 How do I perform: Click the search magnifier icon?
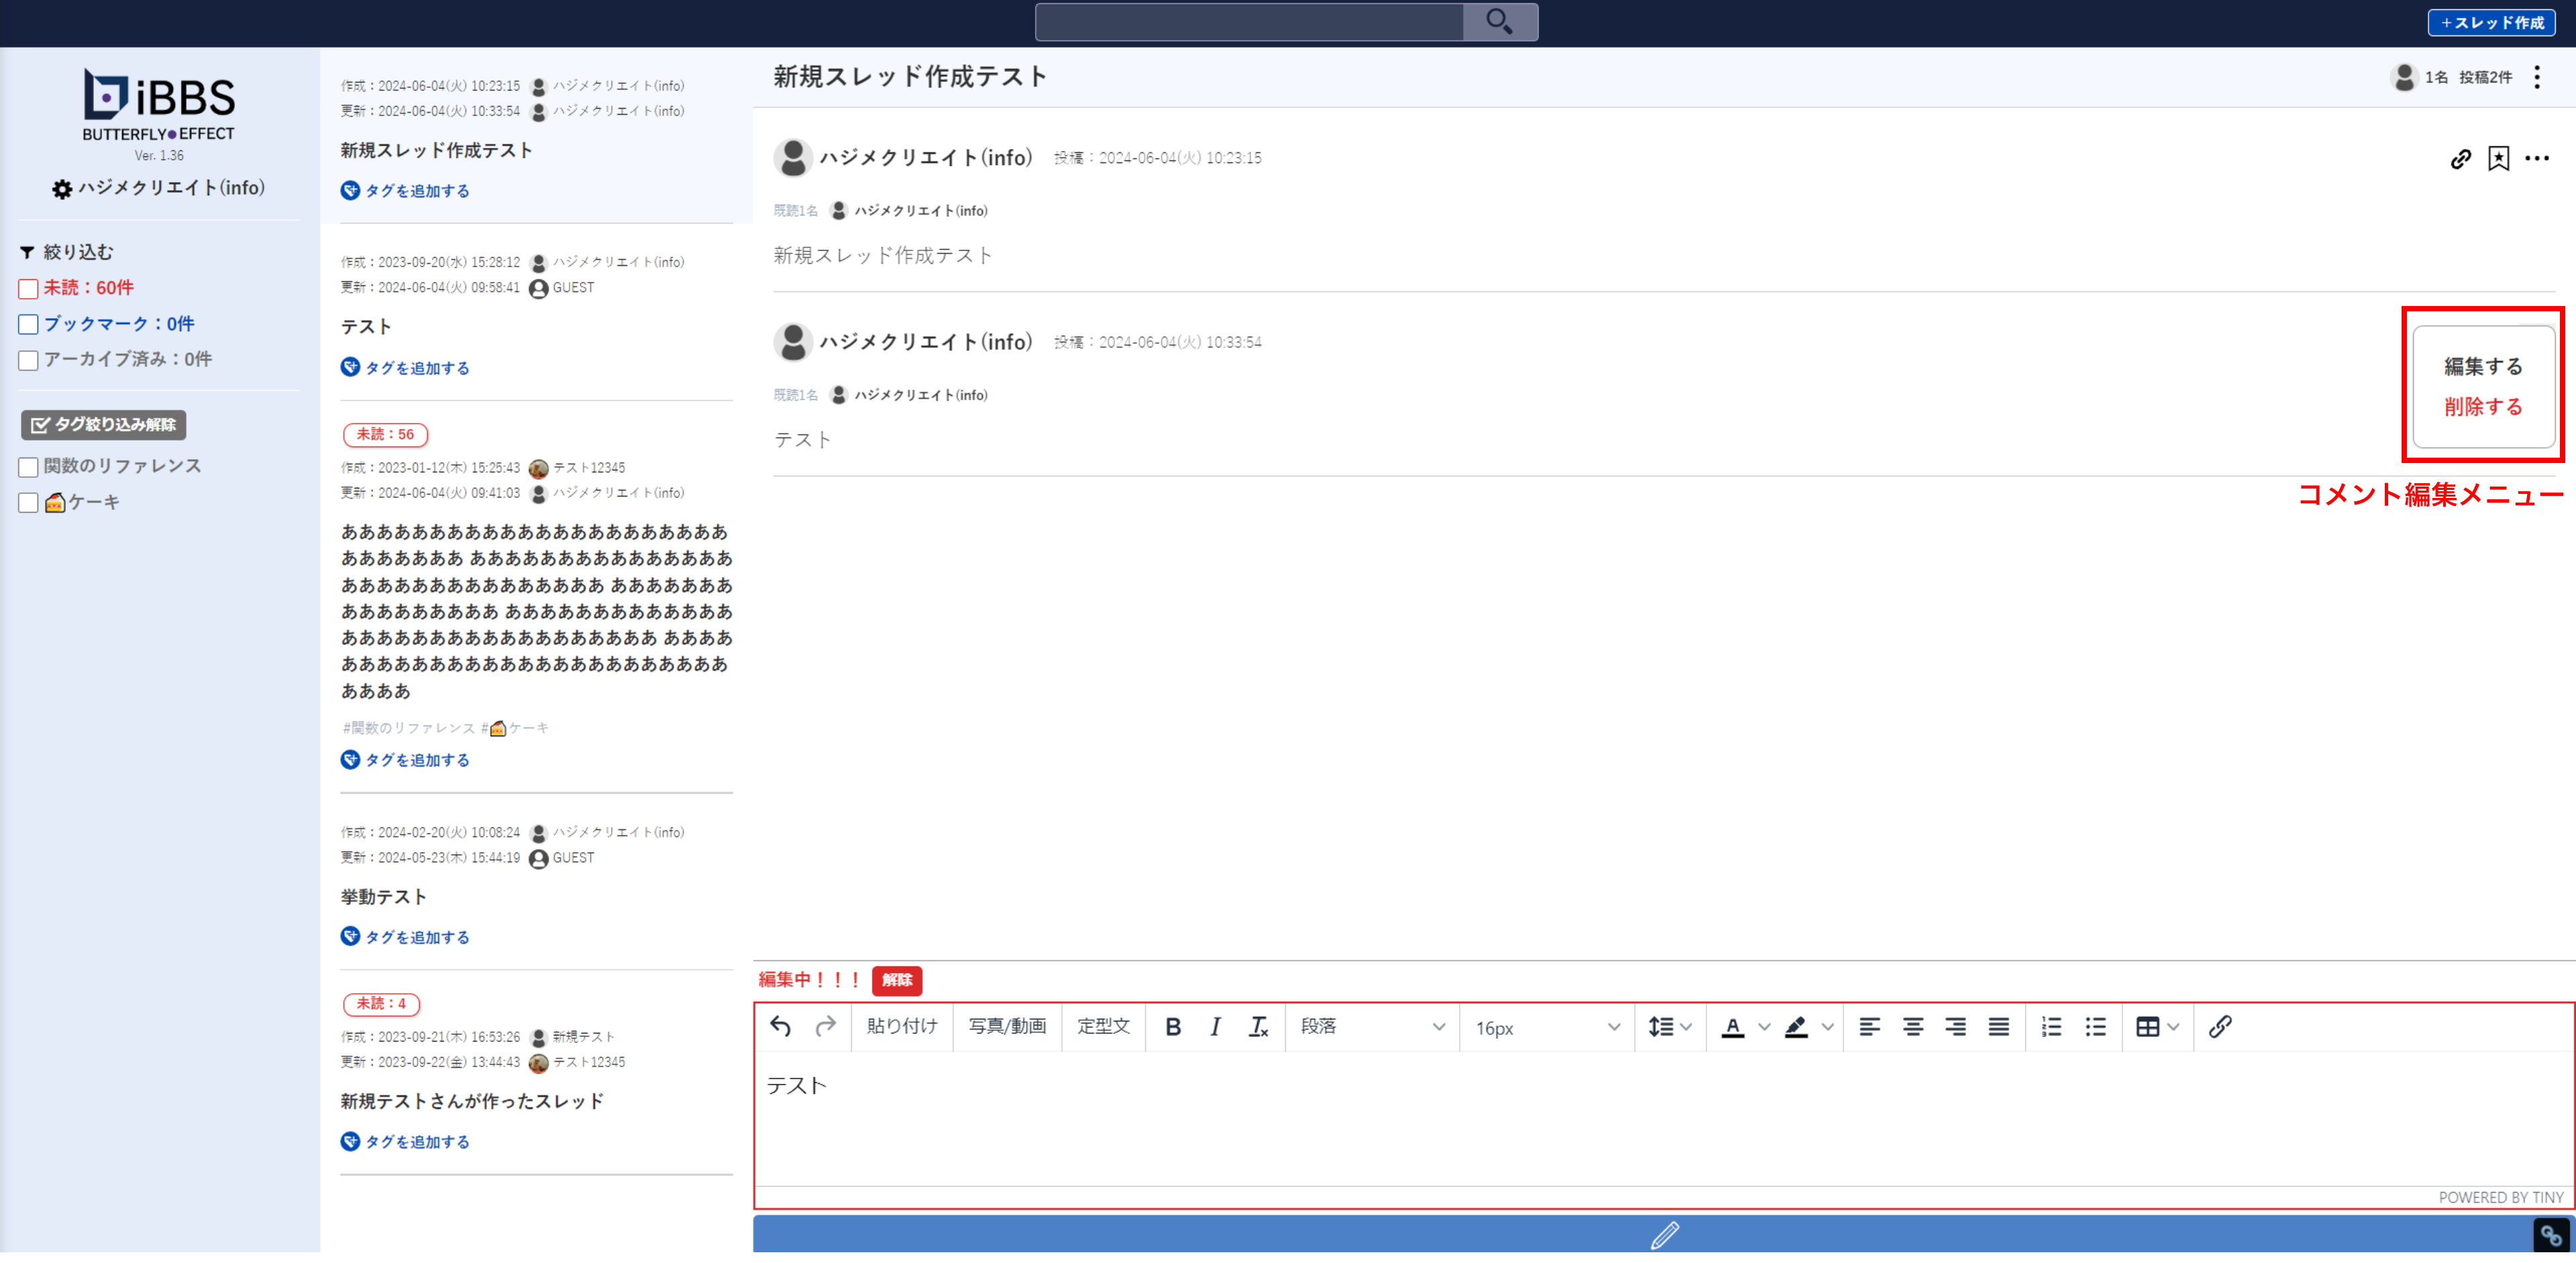[x=1499, y=21]
